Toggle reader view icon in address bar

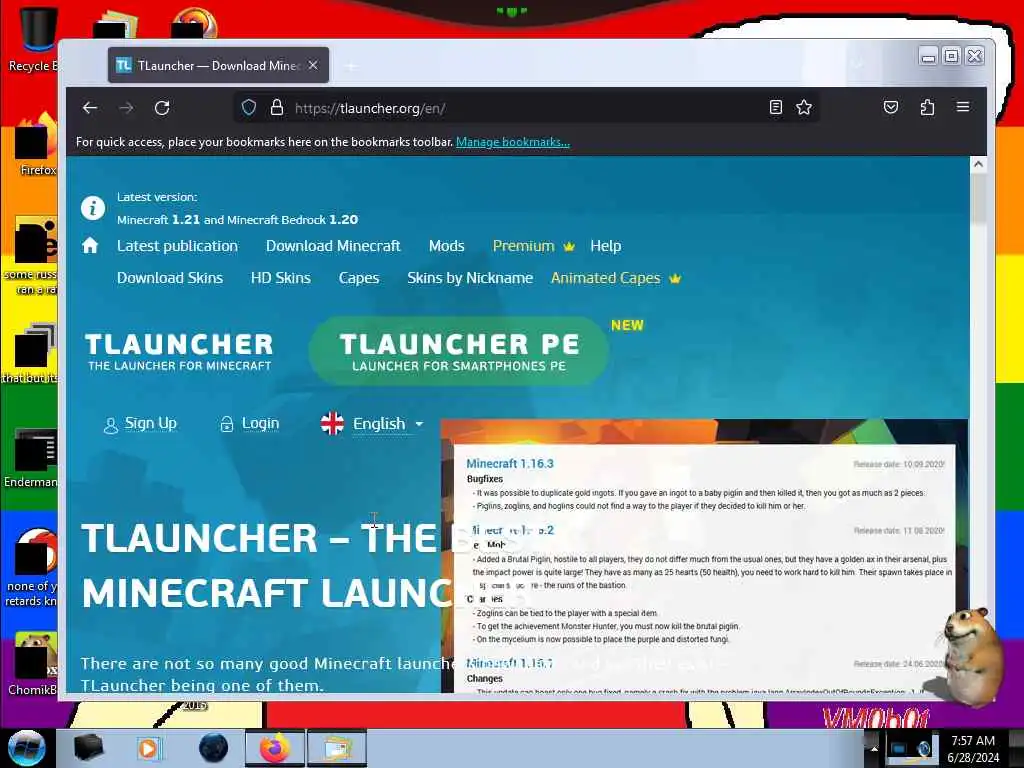point(775,108)
